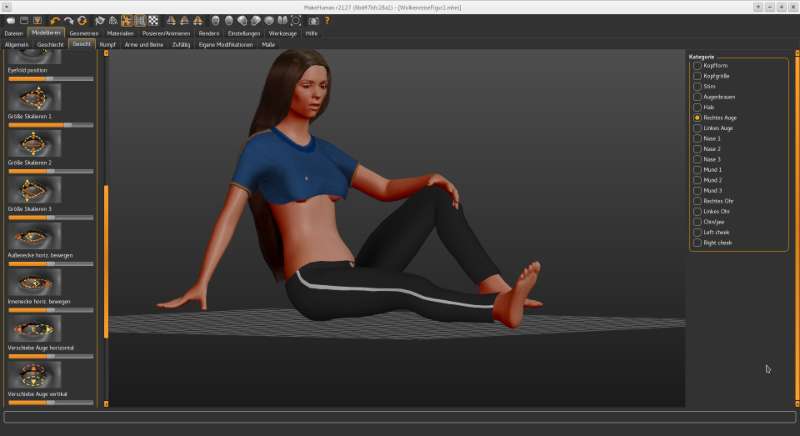The height and width of the screenshot is (436, 800).
Task: Select the Right cheek radio button
Action: point(698,243)
